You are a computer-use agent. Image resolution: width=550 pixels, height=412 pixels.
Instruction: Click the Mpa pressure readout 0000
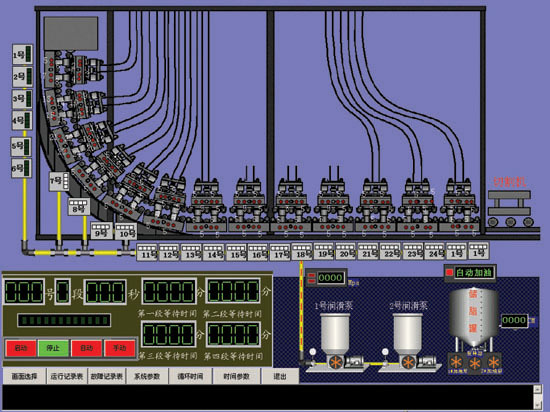click(x=330, y=278)
